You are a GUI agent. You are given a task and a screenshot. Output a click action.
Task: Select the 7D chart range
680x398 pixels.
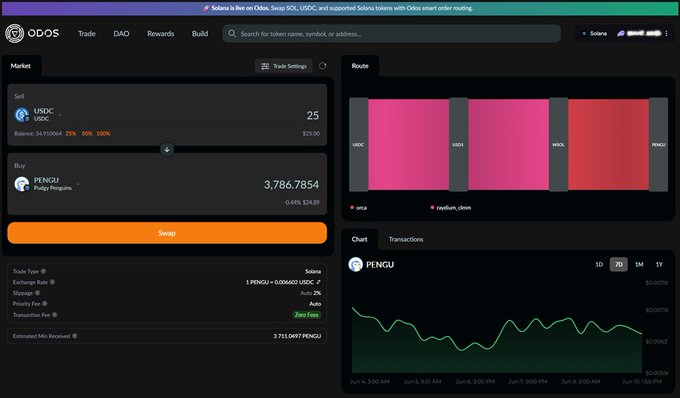pos(619,264)
